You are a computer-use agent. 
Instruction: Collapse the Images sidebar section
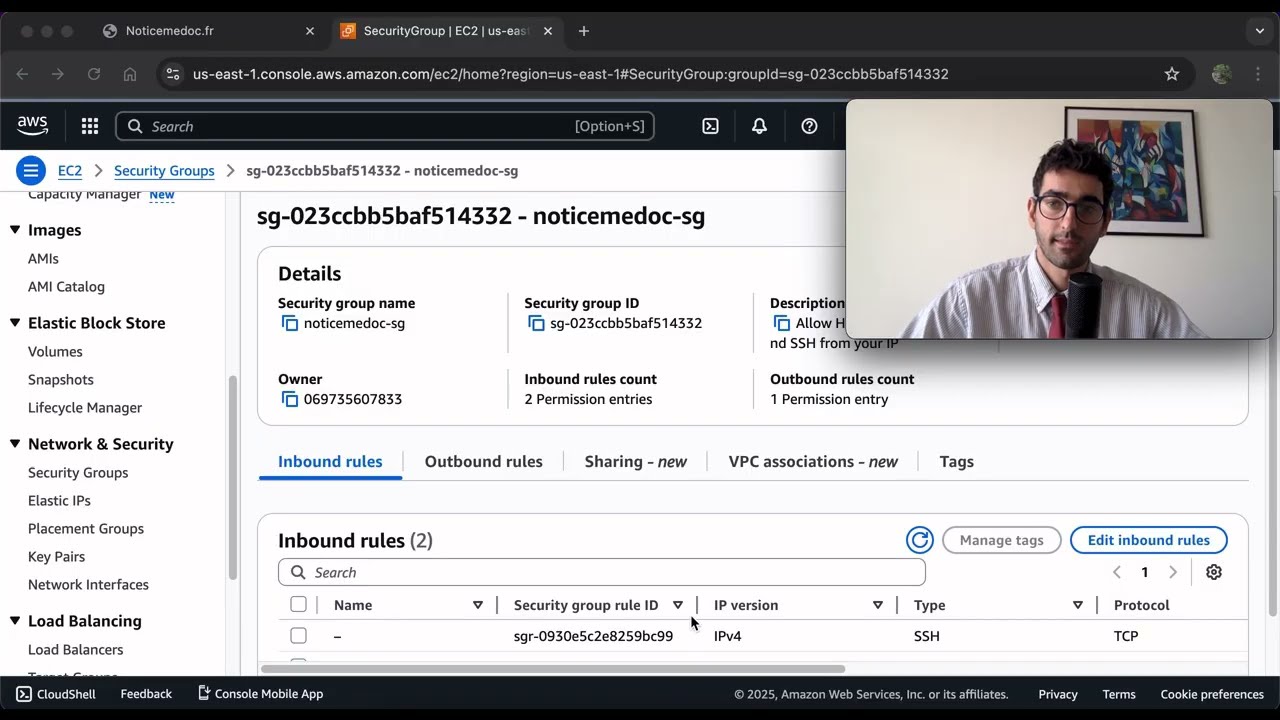(15, 230)
